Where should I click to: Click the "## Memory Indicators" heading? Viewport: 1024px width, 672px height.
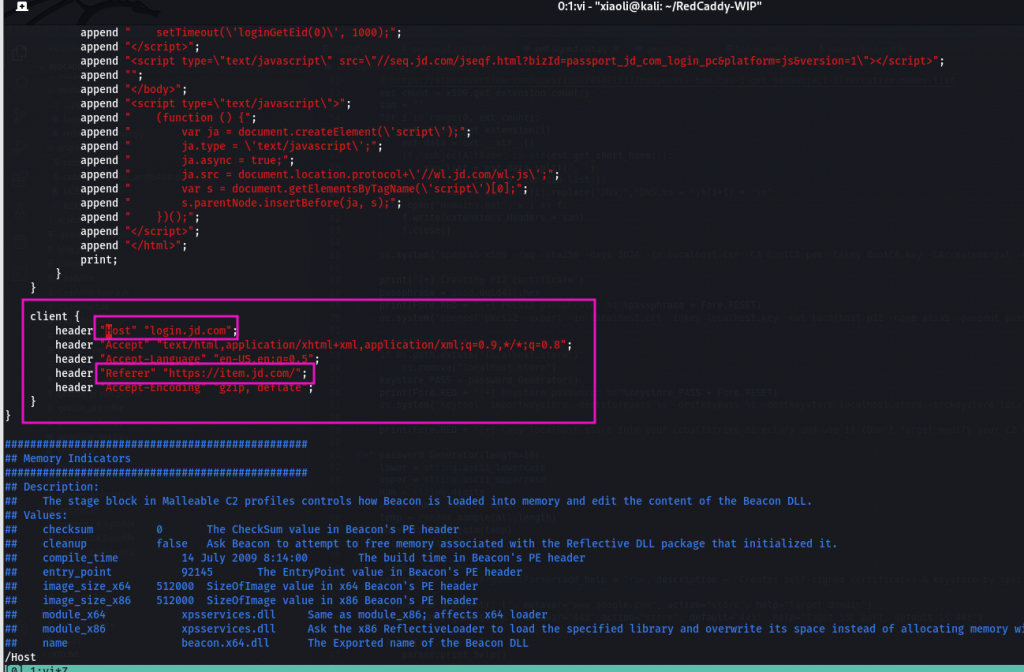(68, 458)
